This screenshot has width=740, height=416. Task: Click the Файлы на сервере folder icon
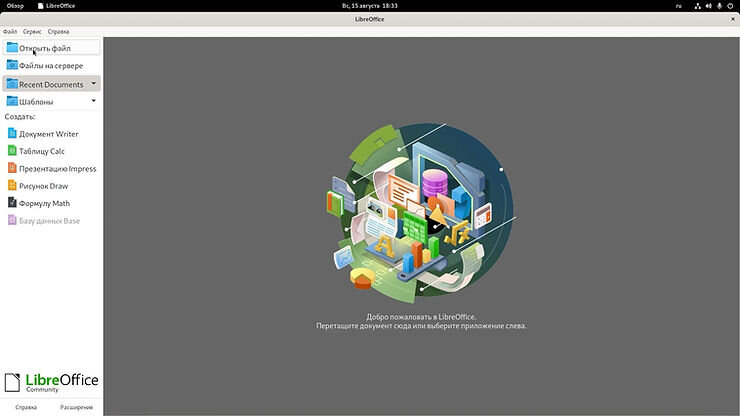tap(12, 65)
